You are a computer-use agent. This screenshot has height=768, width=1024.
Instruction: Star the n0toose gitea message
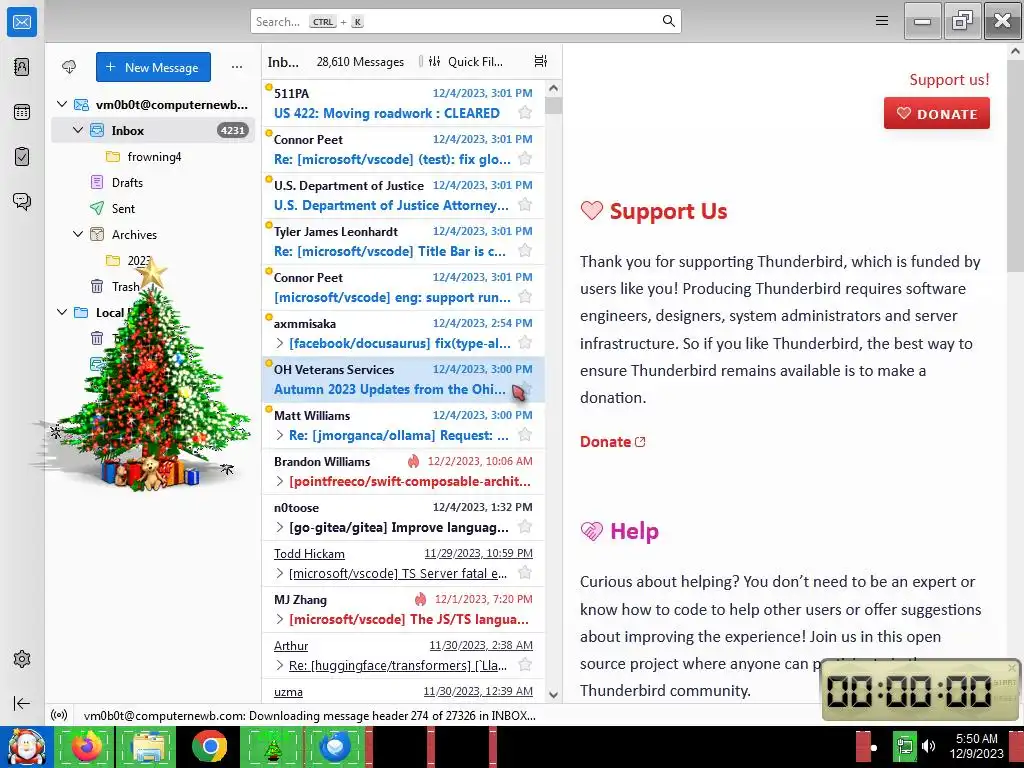[524, 527]
